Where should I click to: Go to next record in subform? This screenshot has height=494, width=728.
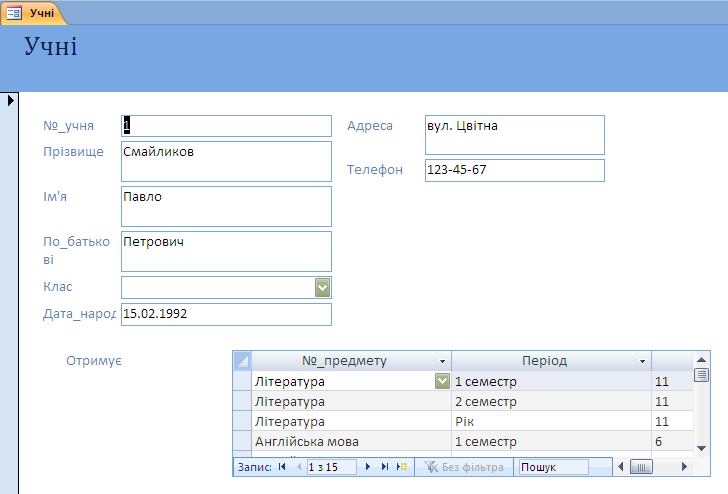[368, 467]
